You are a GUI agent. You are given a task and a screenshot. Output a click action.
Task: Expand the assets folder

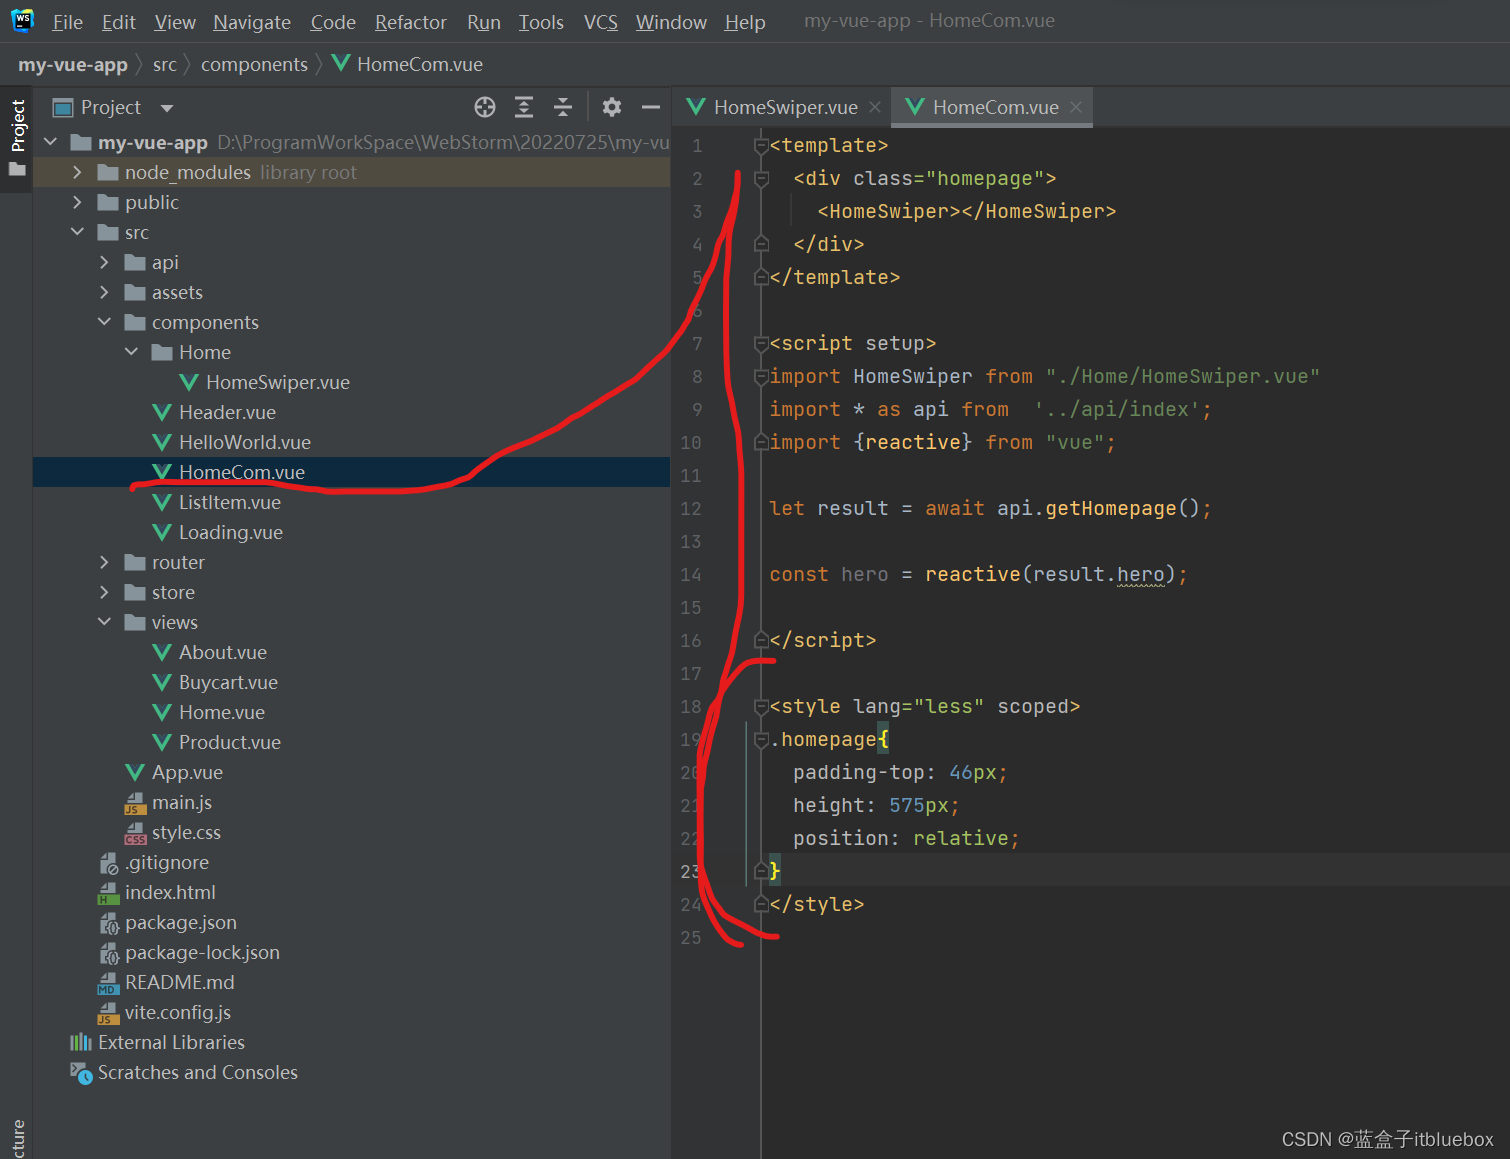[104, 292]
